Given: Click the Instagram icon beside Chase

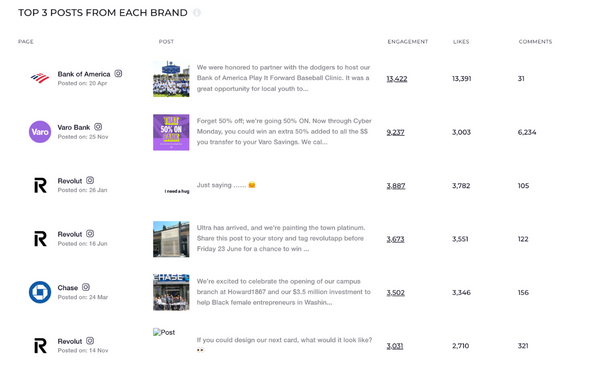Looking at the screenshot, I should click(86, 287).
